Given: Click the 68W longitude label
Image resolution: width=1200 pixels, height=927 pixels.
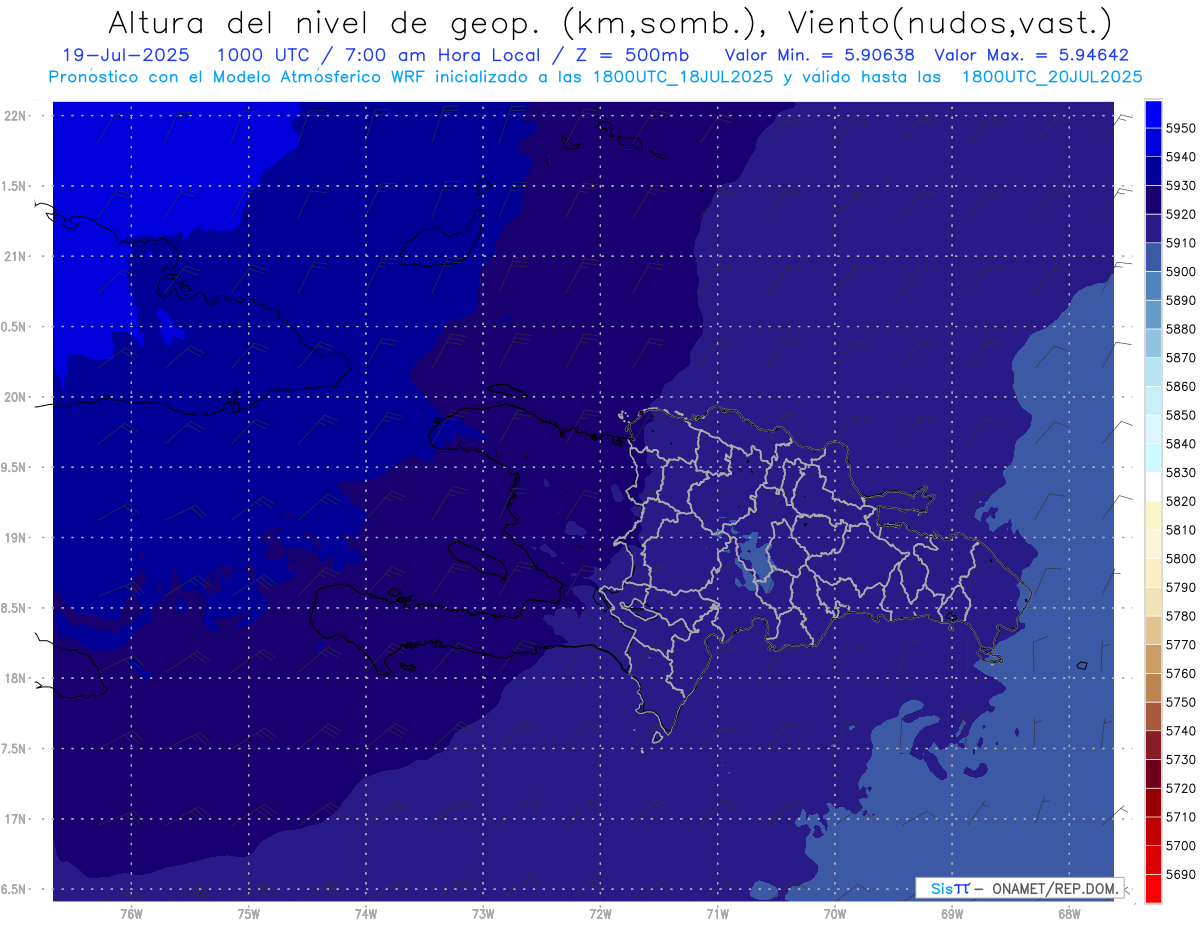Looking at the screenshot, I should [x=1069, y=914].
